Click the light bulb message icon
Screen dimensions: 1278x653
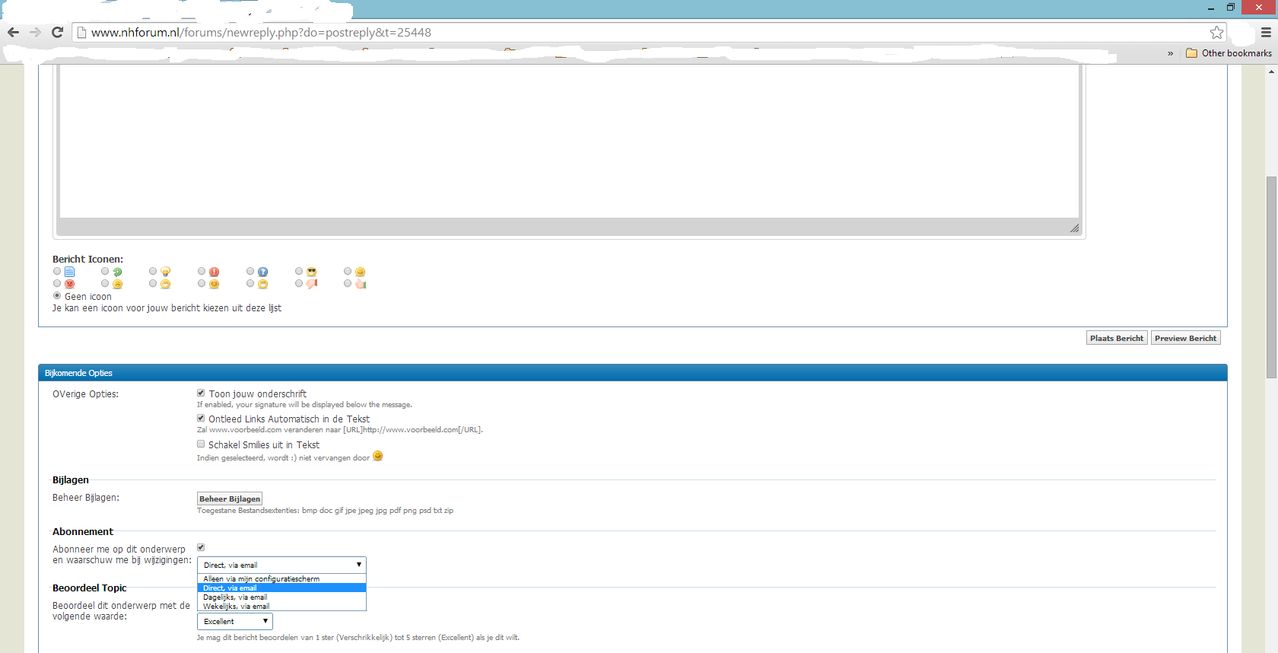point(166,272)
